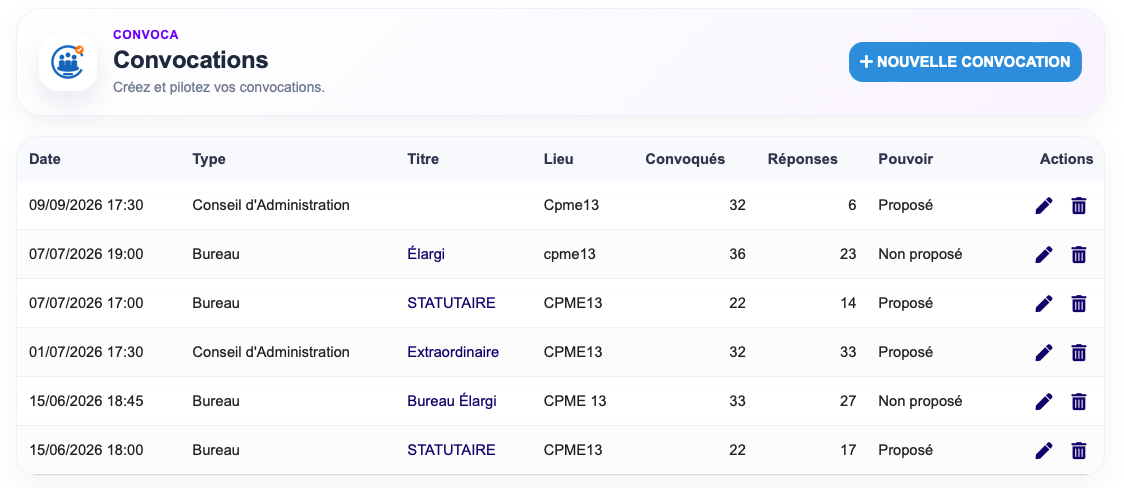Viewport: 1124px width, 488px height.
Task: Delete the 09/09/2026 17:30 convocation
Action: tap(1078, 206)
